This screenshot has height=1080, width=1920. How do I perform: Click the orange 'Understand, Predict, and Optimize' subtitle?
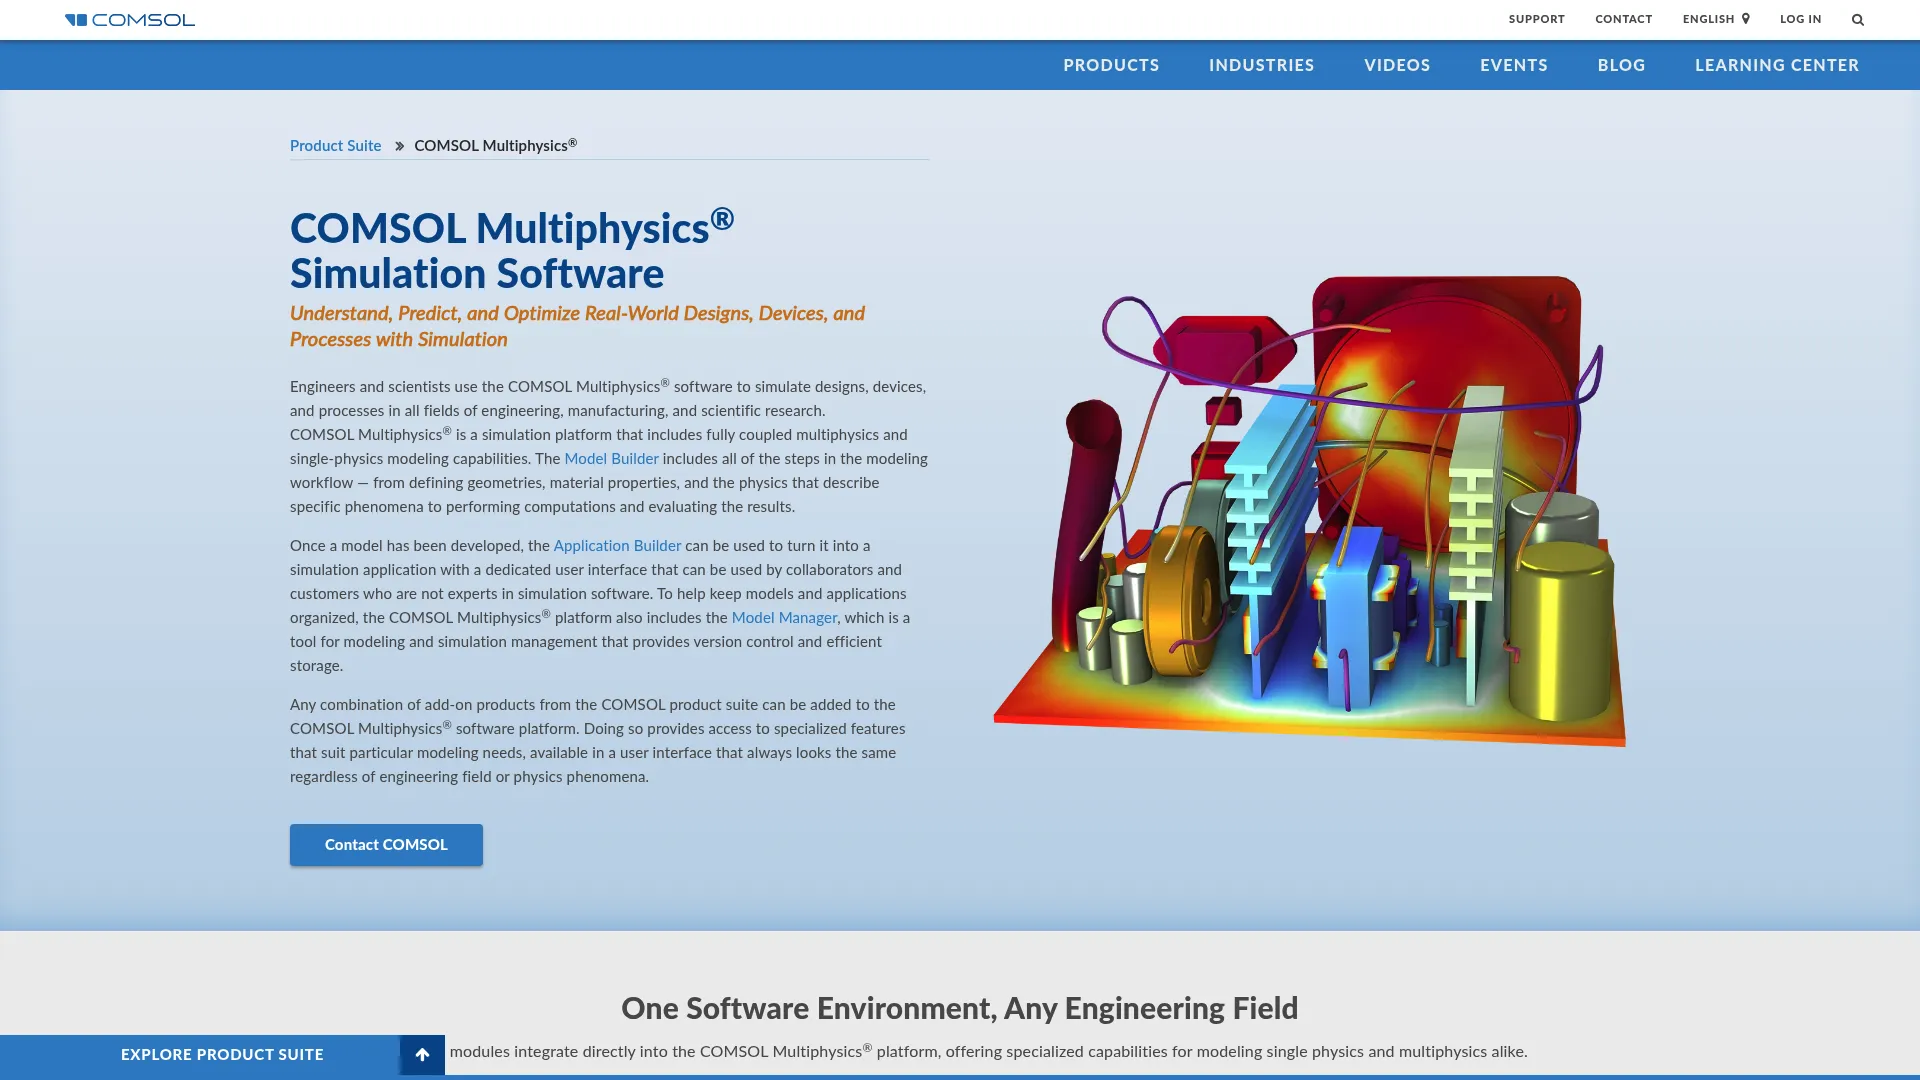[x=577, y=326]
